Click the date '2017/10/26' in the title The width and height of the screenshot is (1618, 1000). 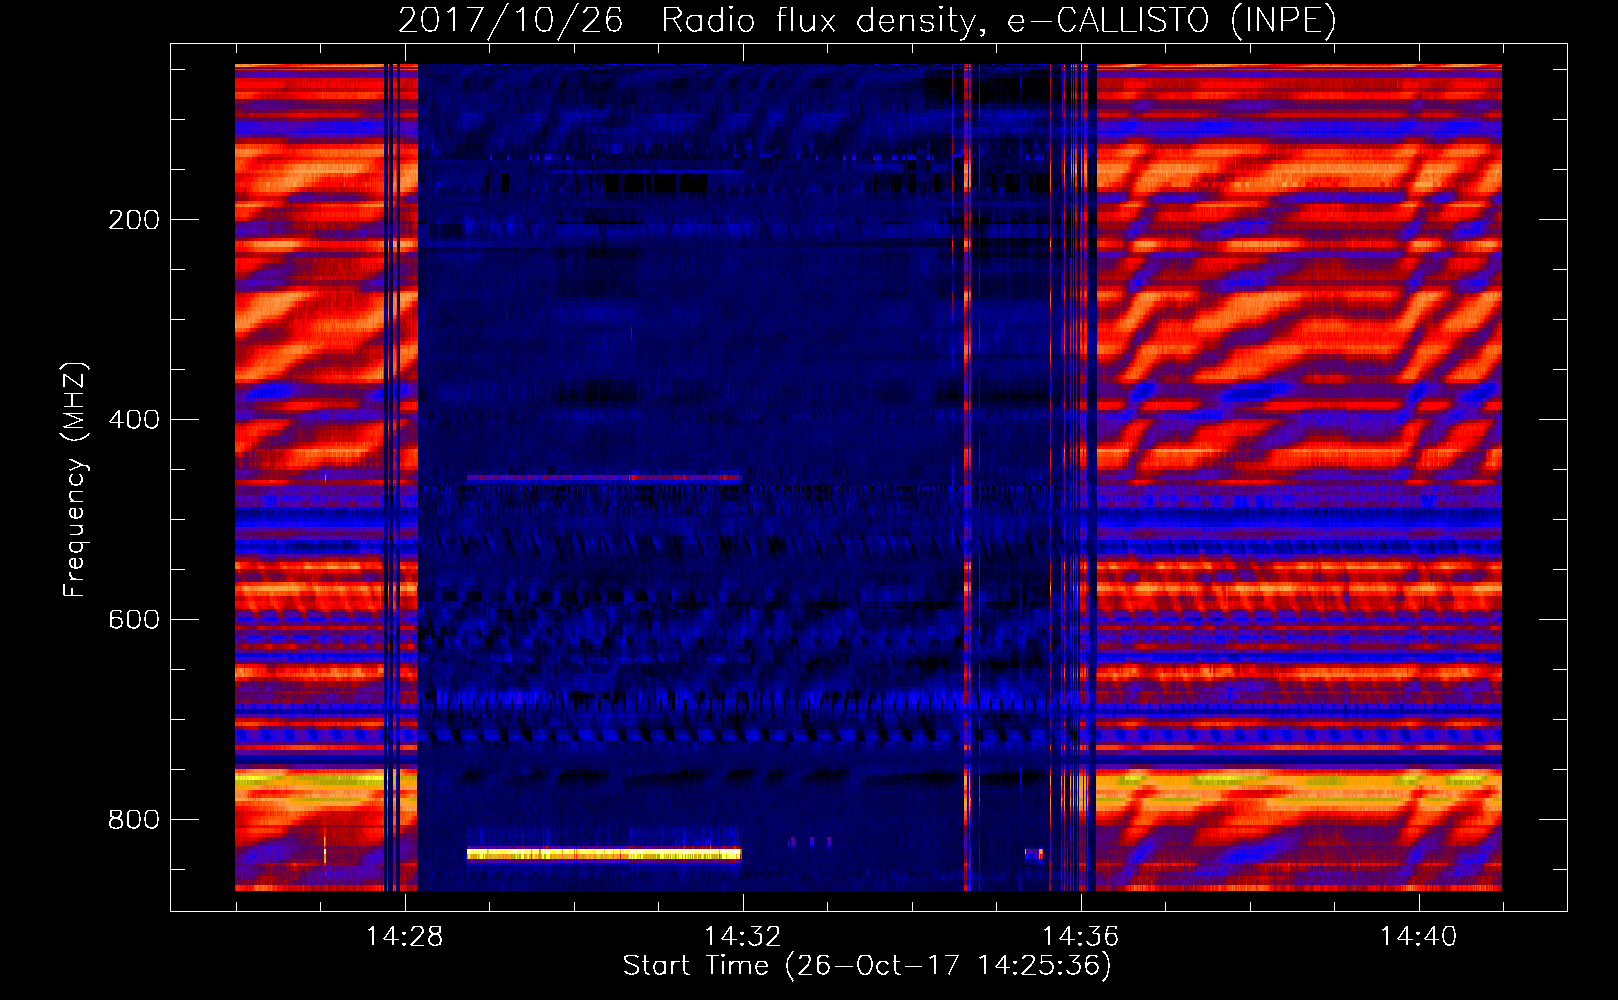510,21
